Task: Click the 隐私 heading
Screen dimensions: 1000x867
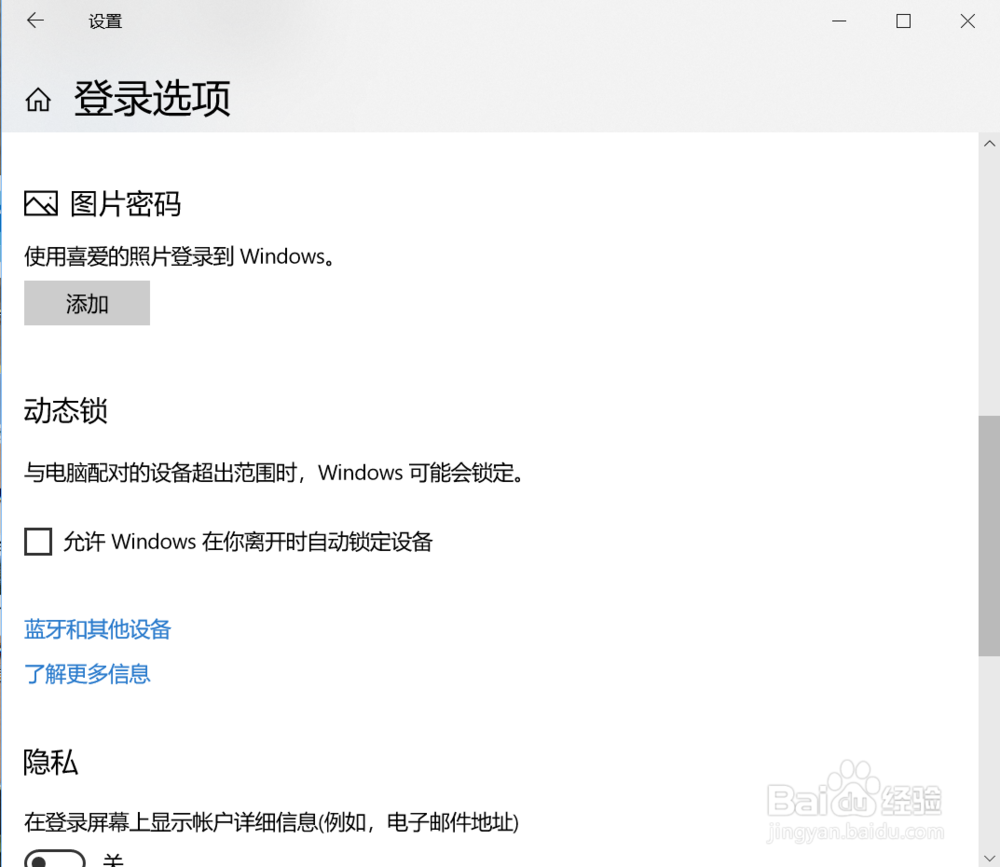Action: click(x=50, y=762)
